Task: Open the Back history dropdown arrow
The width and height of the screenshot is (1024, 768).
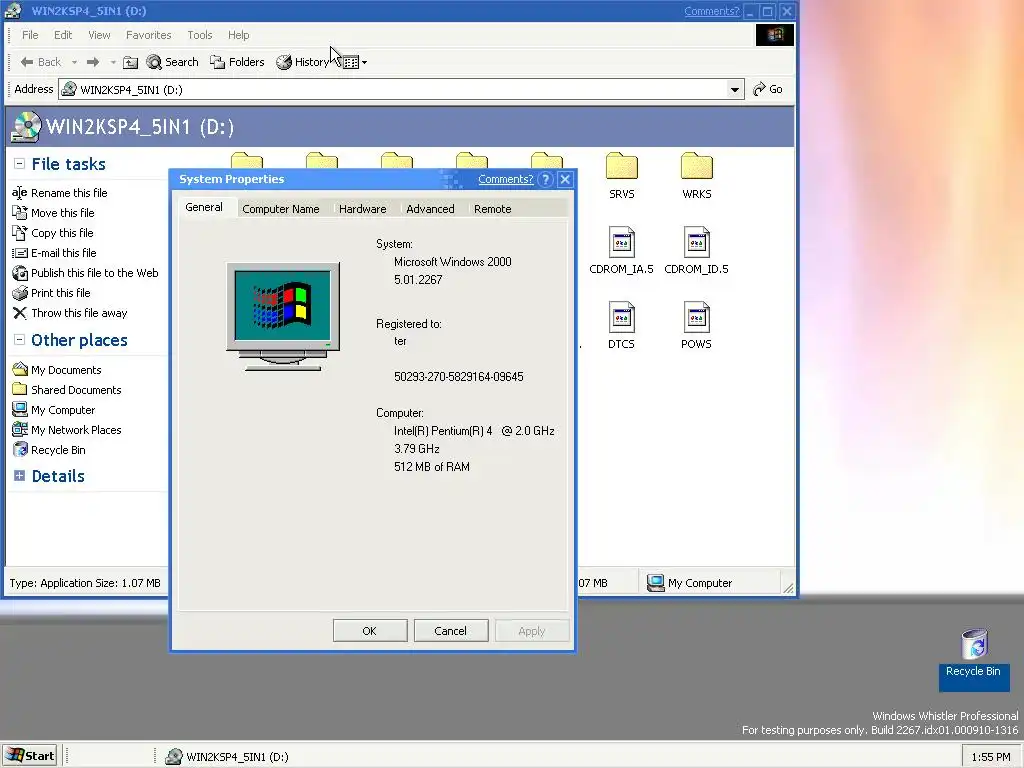Action: [74, 63]
